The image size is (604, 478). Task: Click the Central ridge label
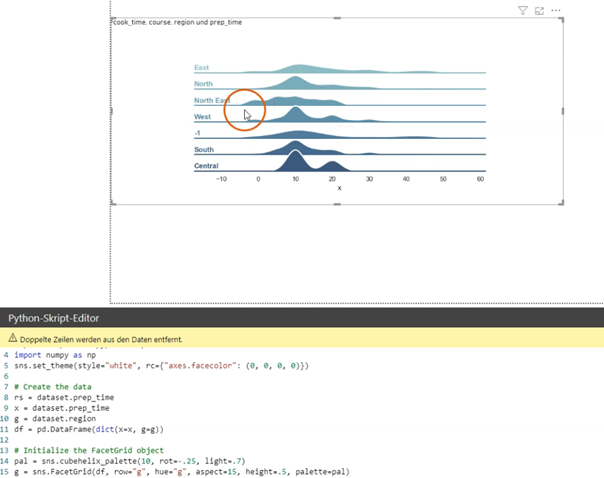click(x=206, y=166)
